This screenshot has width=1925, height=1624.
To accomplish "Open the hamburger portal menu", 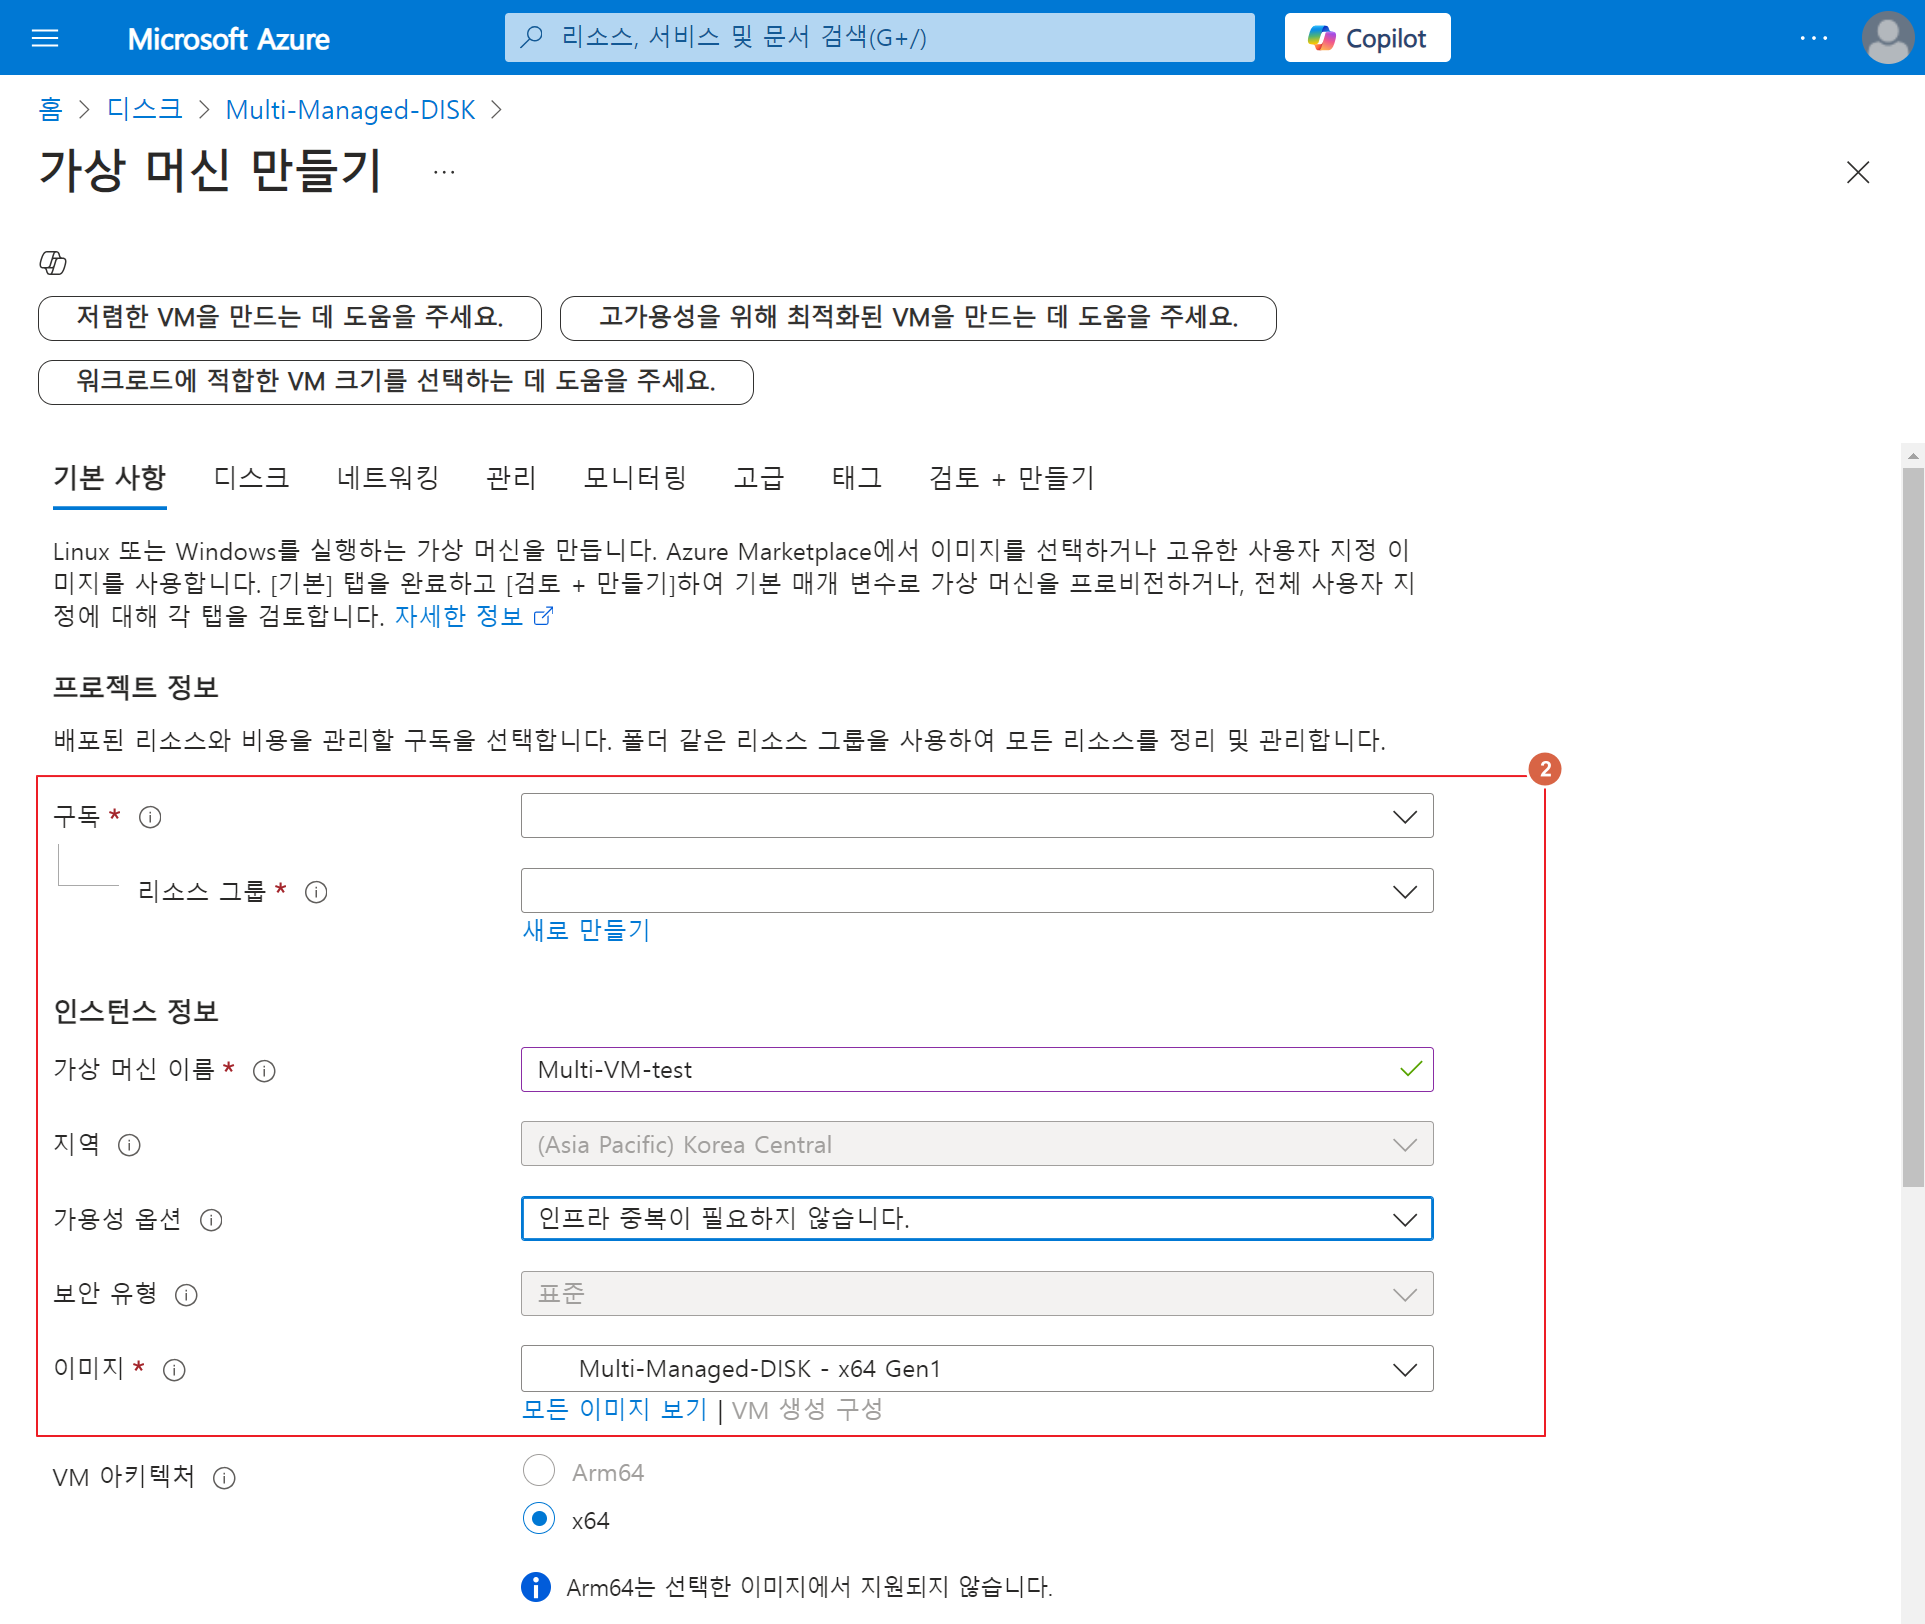I will pyautogui.click(x=45, y=38).
